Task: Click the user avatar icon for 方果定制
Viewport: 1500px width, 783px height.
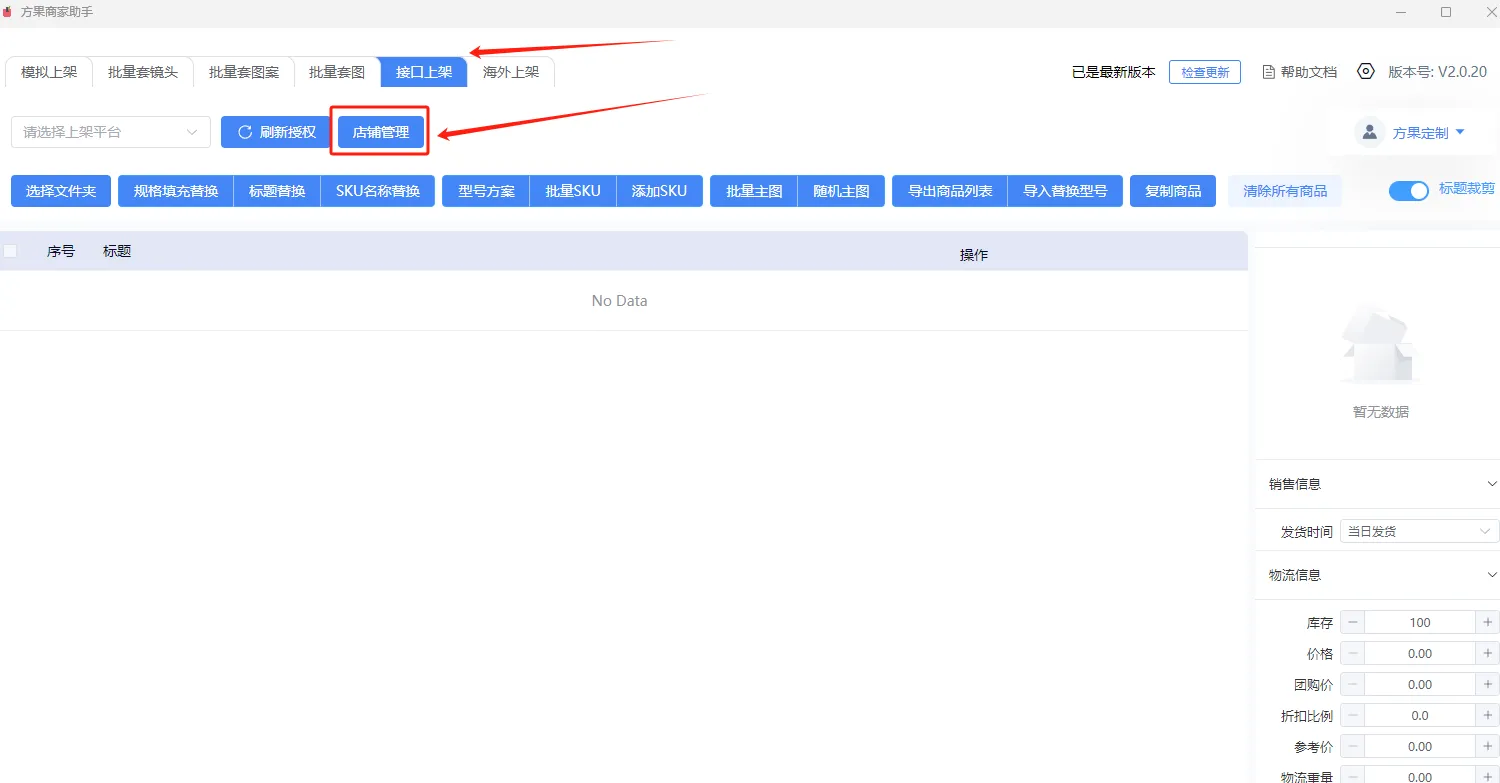Action: click(x=1370, y=132)
